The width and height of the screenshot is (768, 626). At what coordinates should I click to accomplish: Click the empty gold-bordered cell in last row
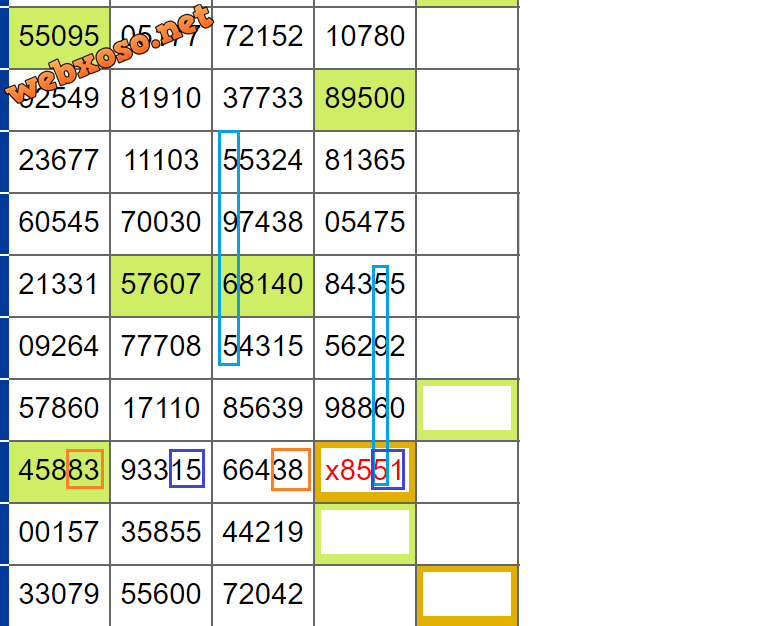click(467, 596)
